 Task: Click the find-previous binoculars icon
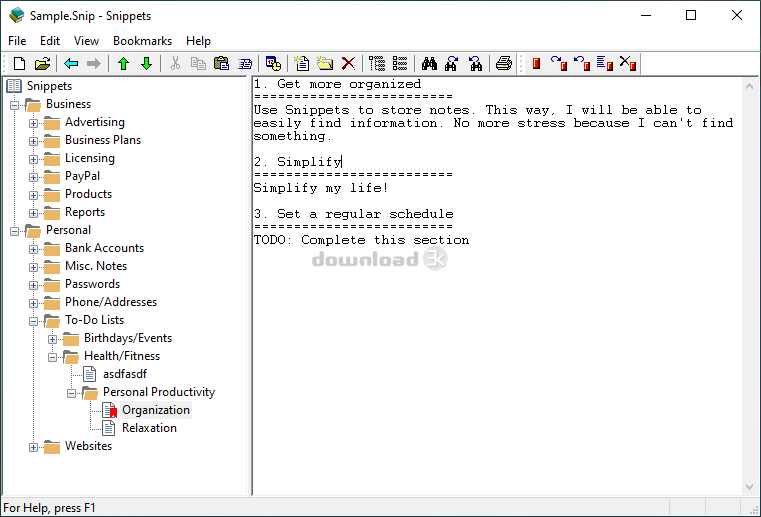tap(476, 64)
